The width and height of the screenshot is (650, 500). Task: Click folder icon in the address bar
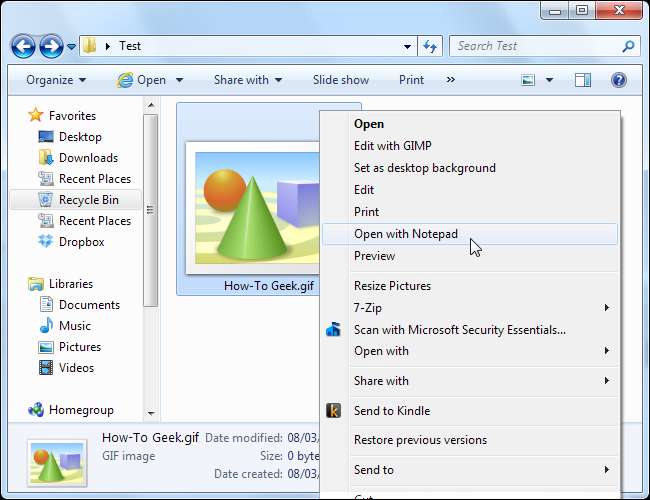(x=89, y=46)
